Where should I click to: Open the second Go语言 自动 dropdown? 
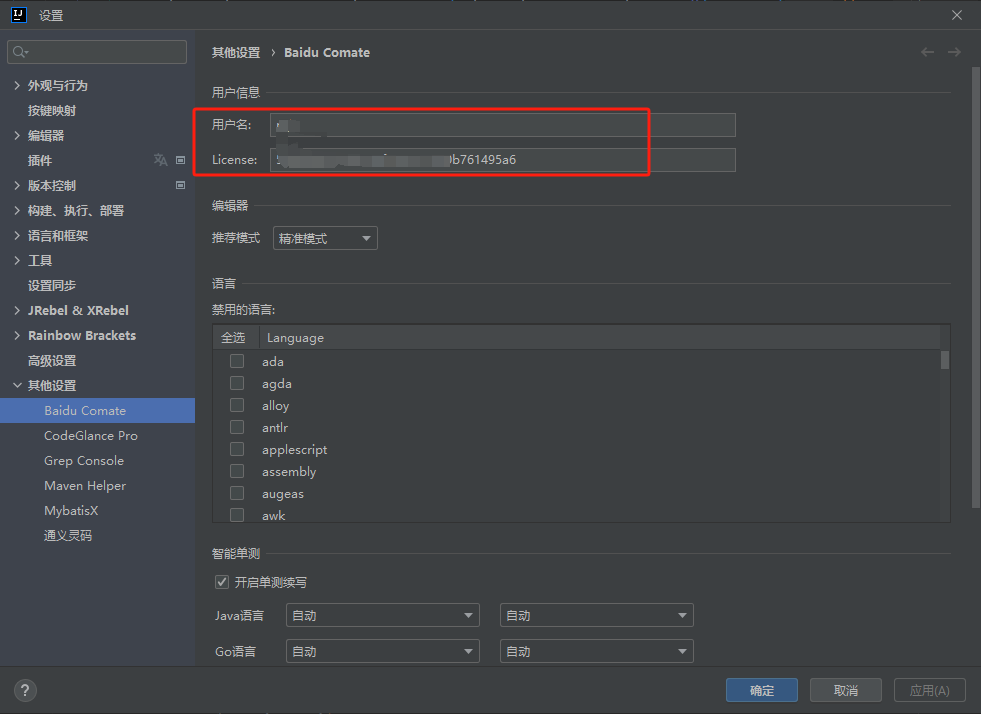(x=597, y=651)
